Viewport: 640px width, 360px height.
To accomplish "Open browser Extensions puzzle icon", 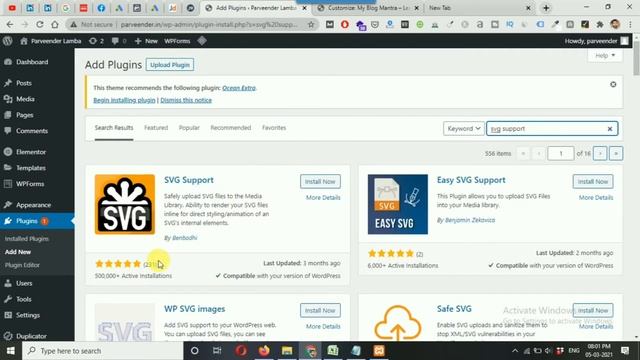I will point(600,24).
